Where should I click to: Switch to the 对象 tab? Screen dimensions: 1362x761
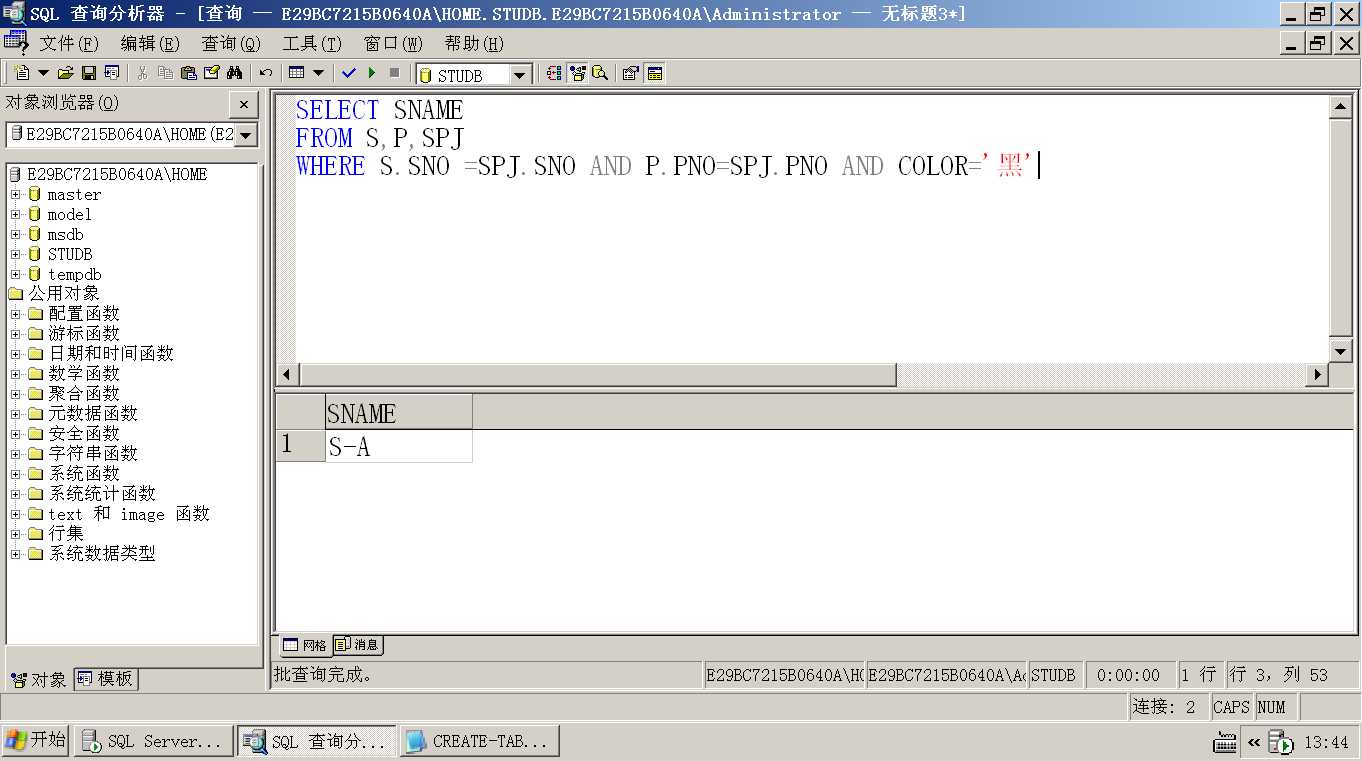[x=39, y=679]
